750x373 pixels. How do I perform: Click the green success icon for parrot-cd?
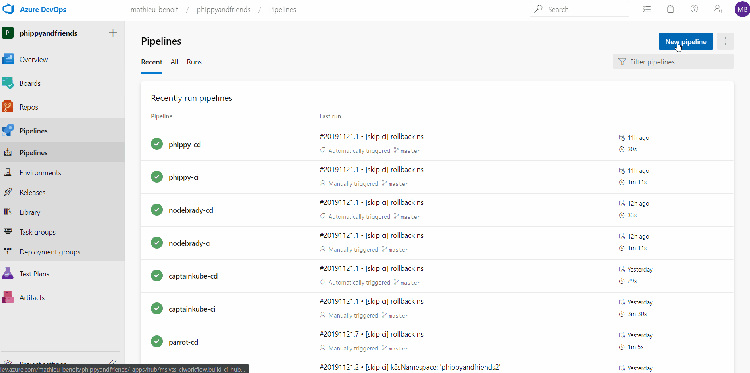coord(156,342)
